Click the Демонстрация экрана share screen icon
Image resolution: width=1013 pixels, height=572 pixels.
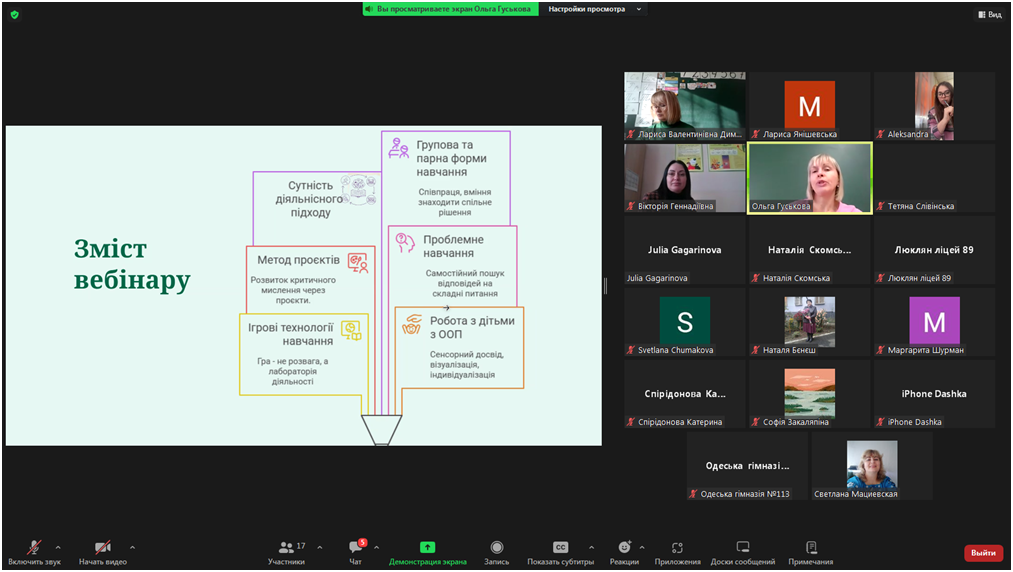tap(427, 548)
